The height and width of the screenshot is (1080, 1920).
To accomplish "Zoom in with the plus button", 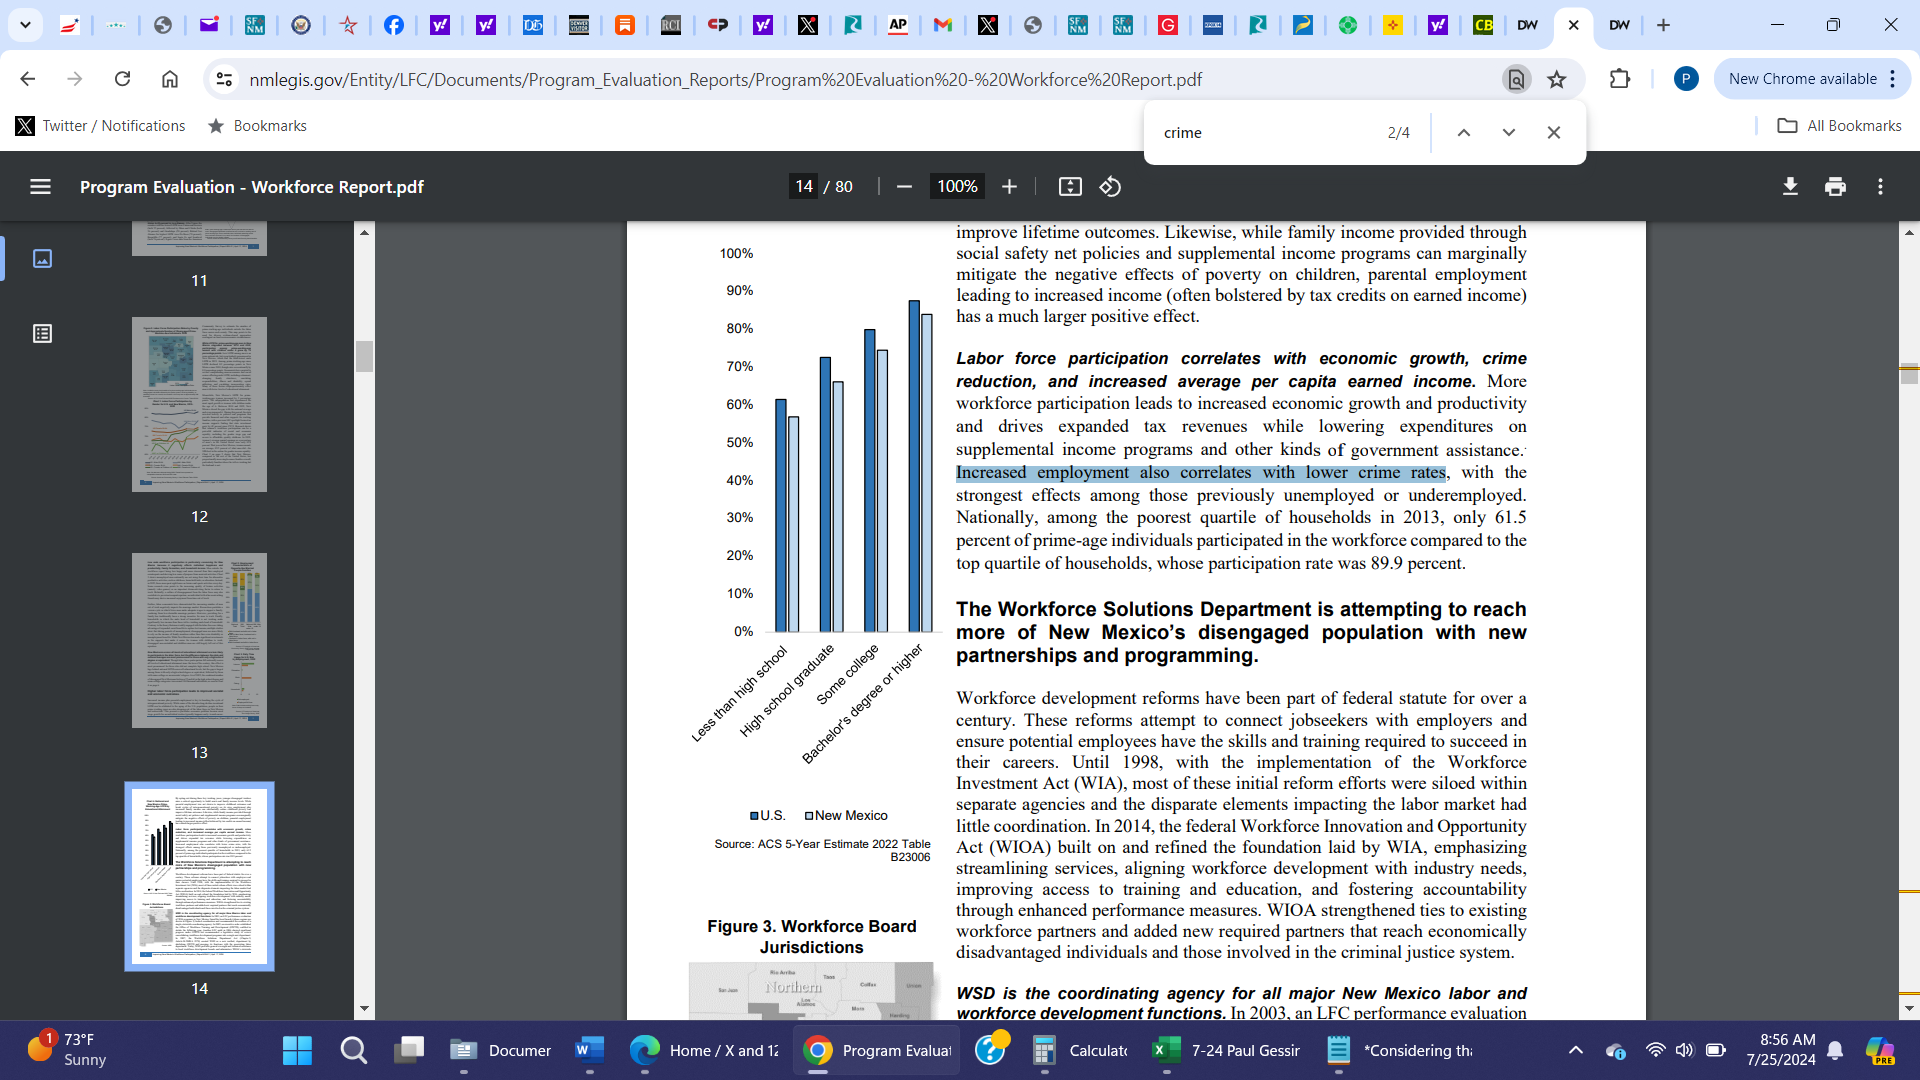I will coord(1009,187).
